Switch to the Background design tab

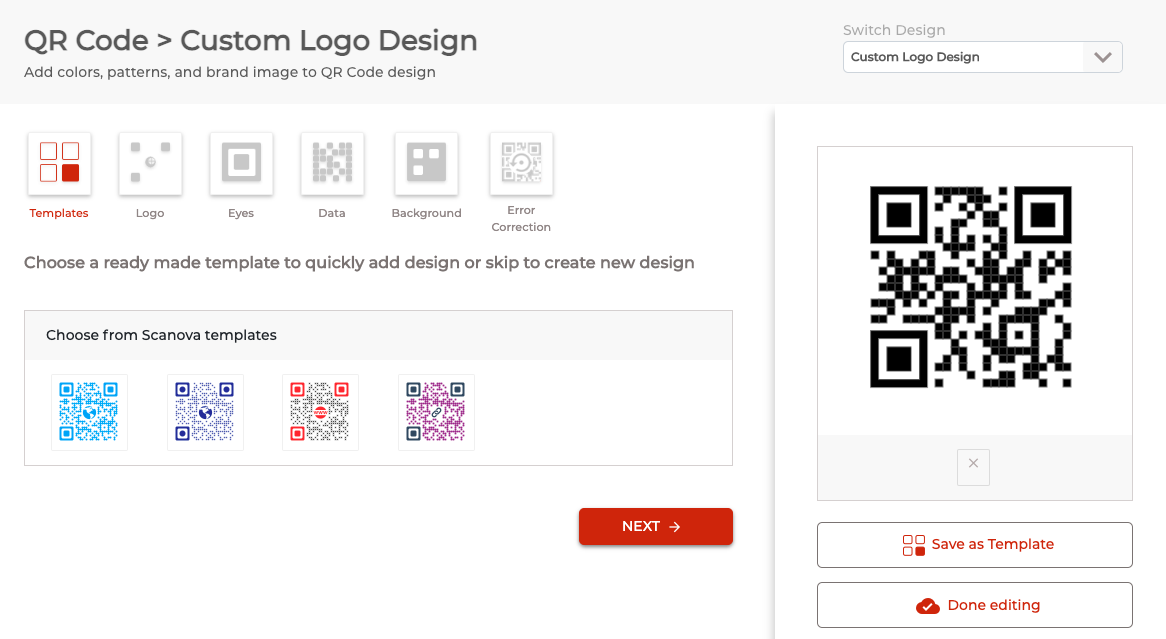click(427, 163)
